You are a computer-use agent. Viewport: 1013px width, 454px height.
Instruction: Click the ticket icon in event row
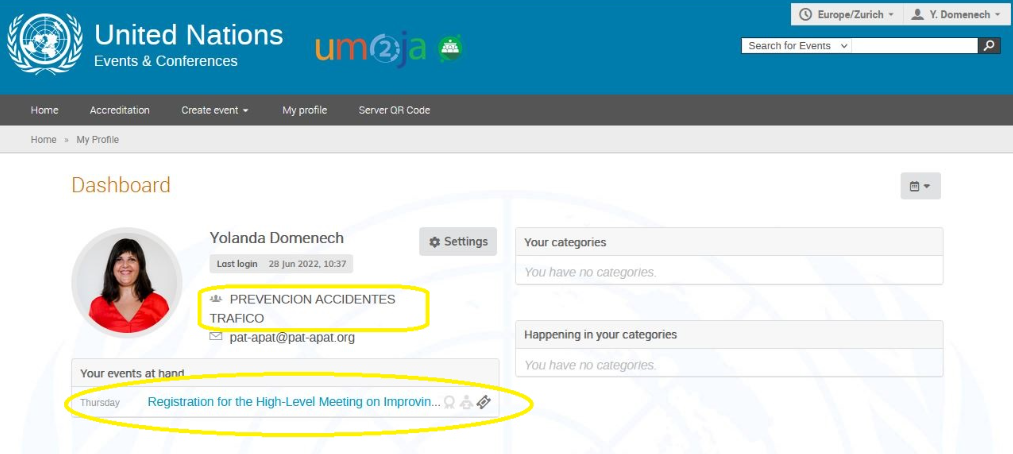point(484,402)
